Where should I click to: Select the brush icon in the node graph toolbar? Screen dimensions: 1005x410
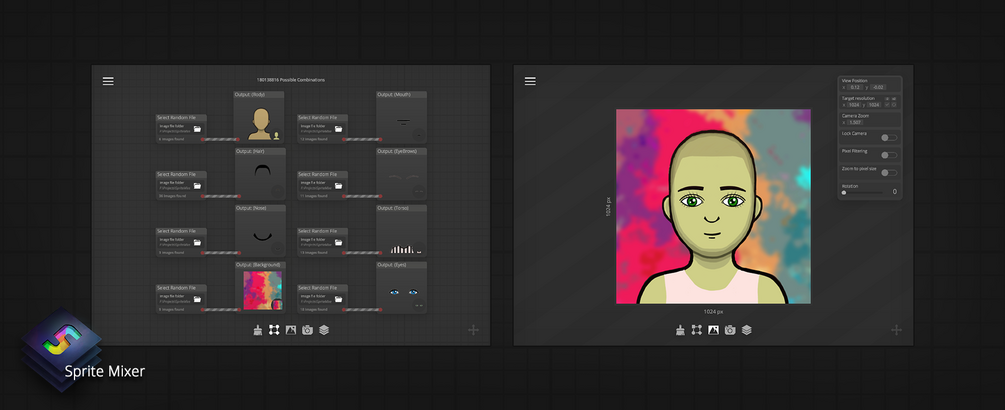[258, 330]
